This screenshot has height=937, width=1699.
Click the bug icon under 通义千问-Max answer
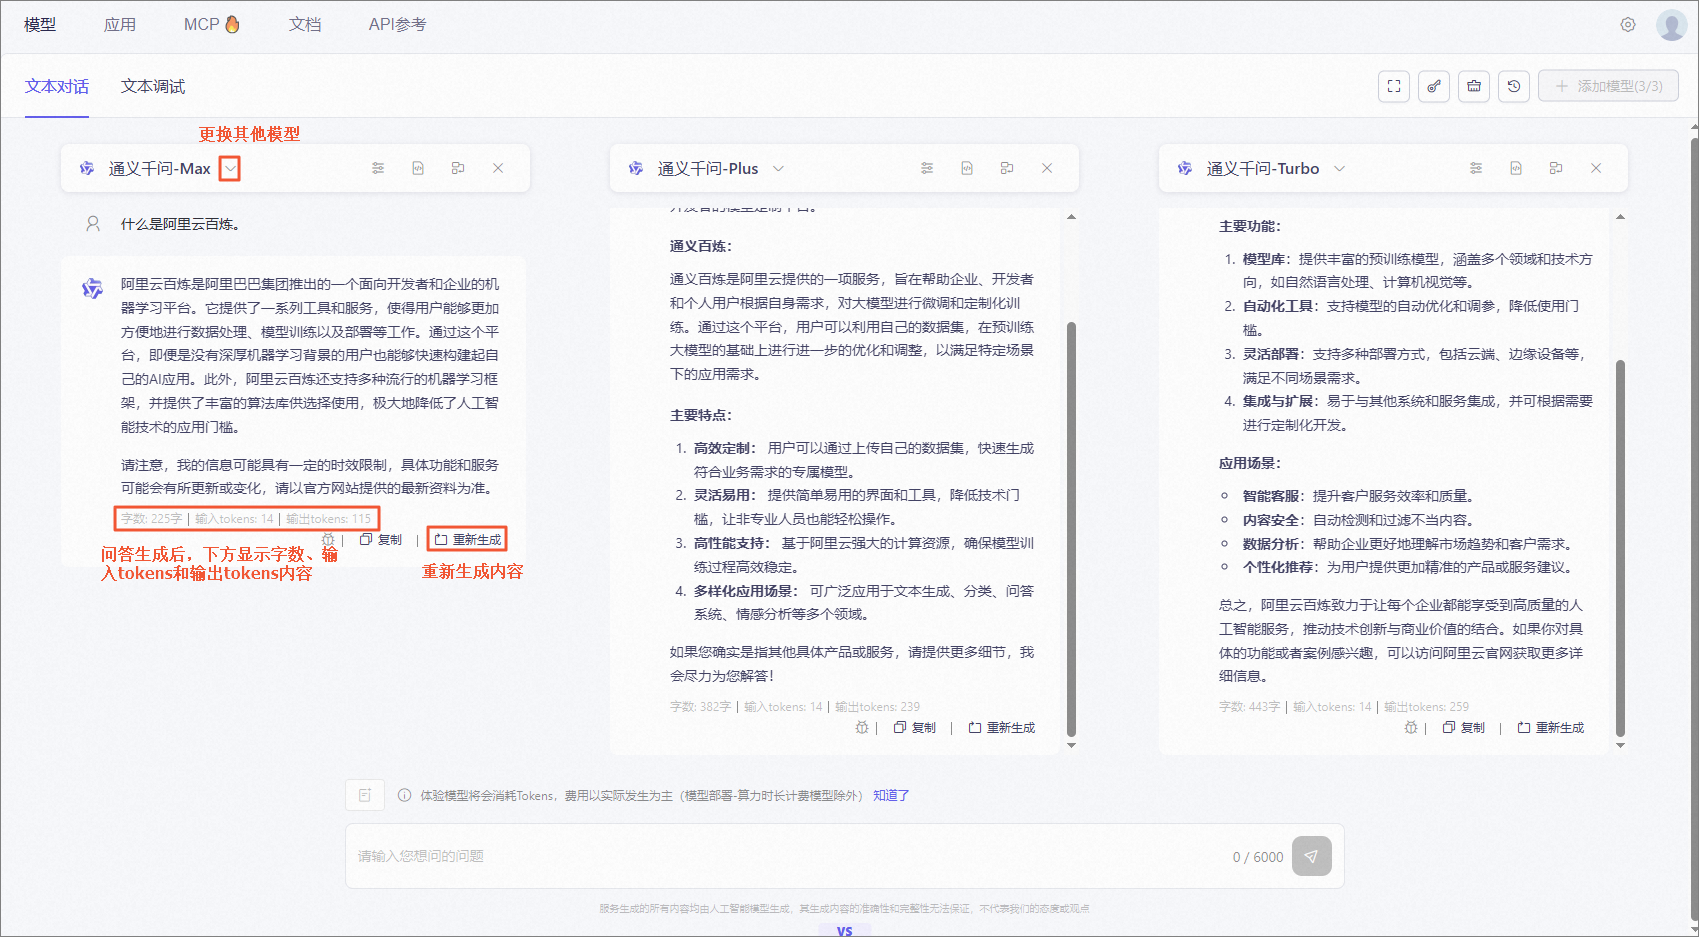328,540
